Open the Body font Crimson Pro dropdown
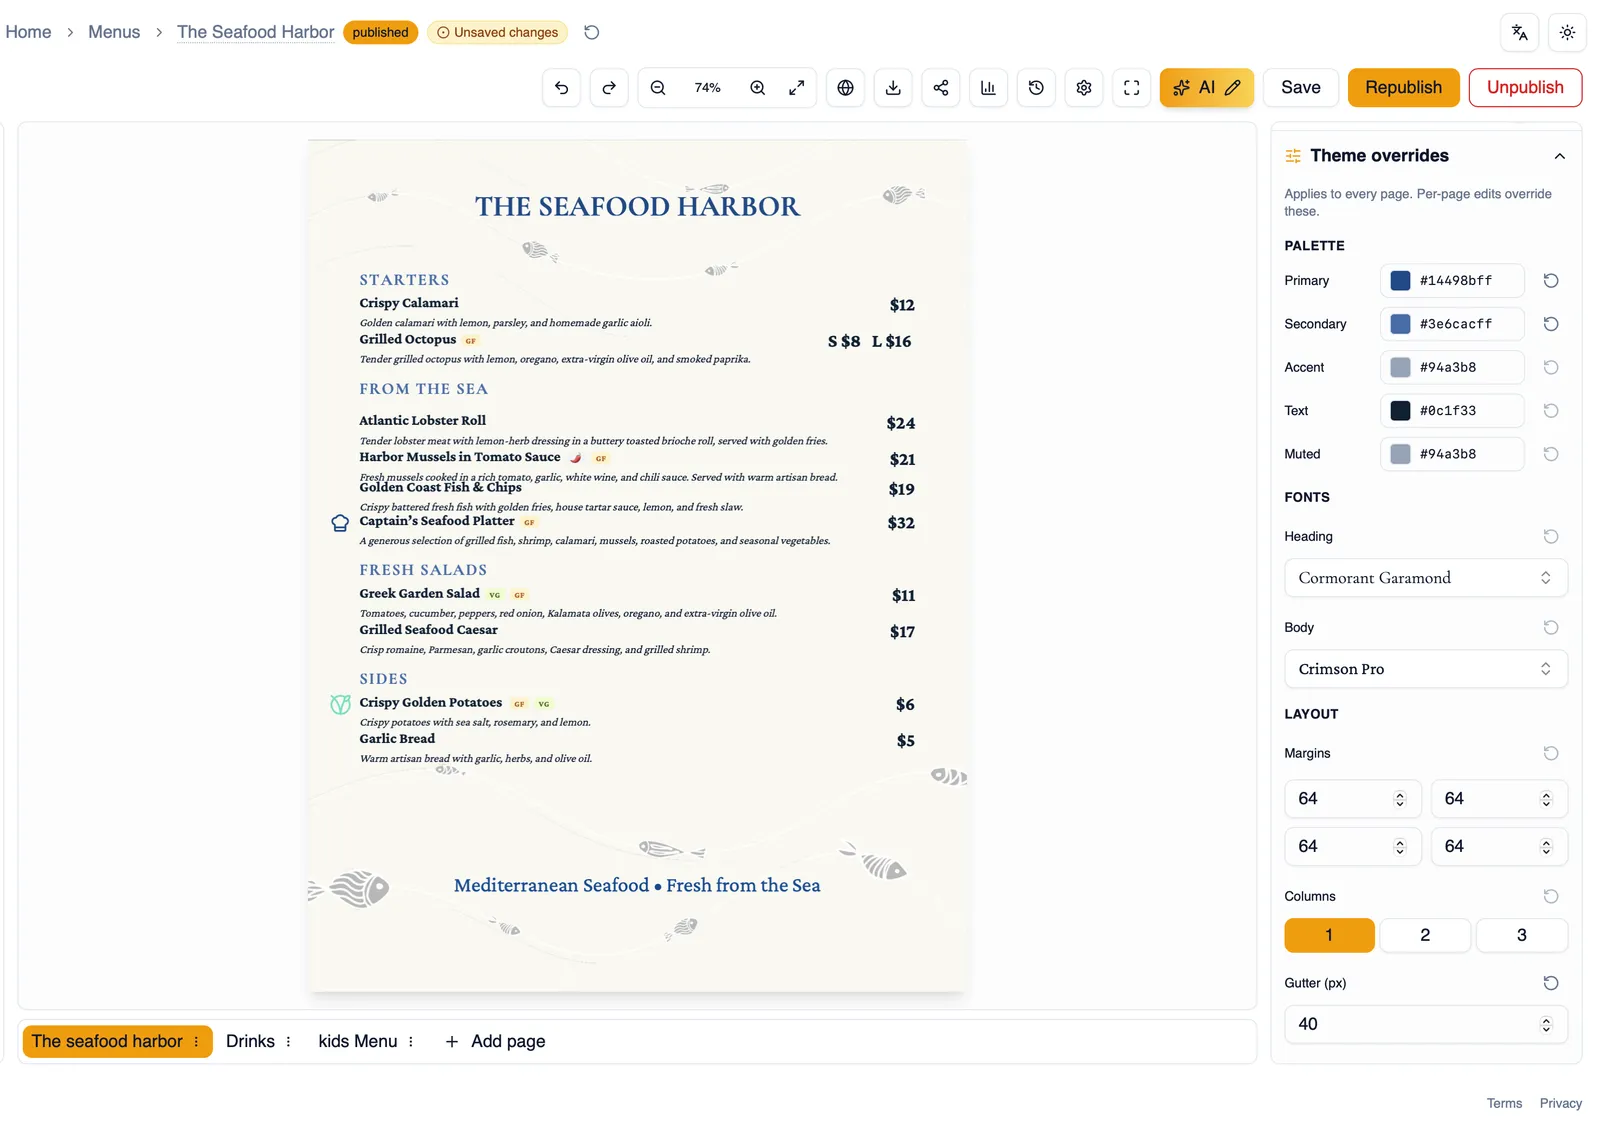Image resolution: width=1600 pixels, height=1125 pixels. pos(1426,669)
